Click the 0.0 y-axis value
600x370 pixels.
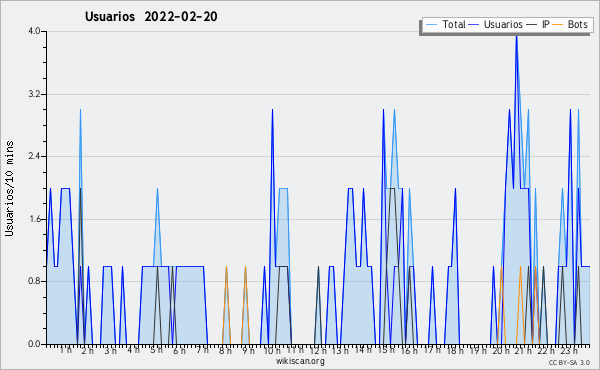coord(34,344)
